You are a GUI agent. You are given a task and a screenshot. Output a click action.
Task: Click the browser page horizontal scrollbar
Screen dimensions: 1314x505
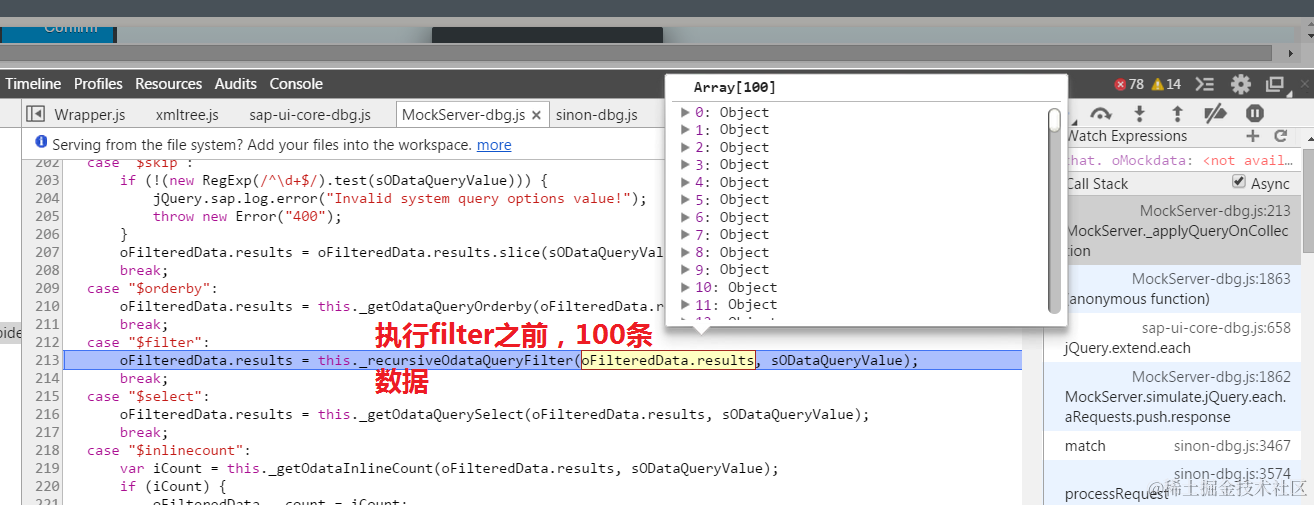pyautogui.click(x=636, y=53)
